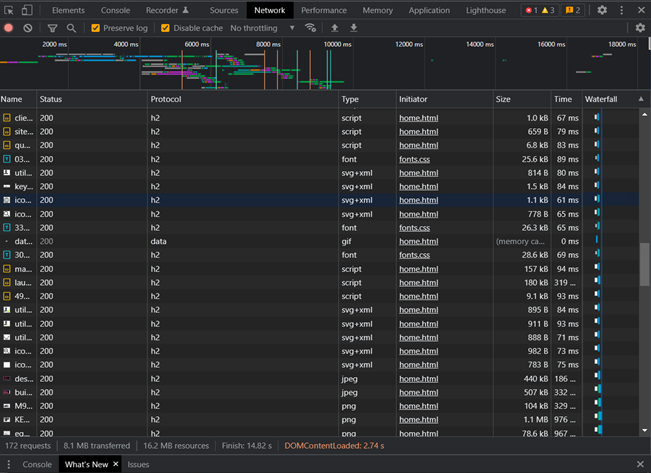This screenshot has width=651, height=473.
Task: Stop recording network log
Action: pyautogui.click(x=9, y=28)
